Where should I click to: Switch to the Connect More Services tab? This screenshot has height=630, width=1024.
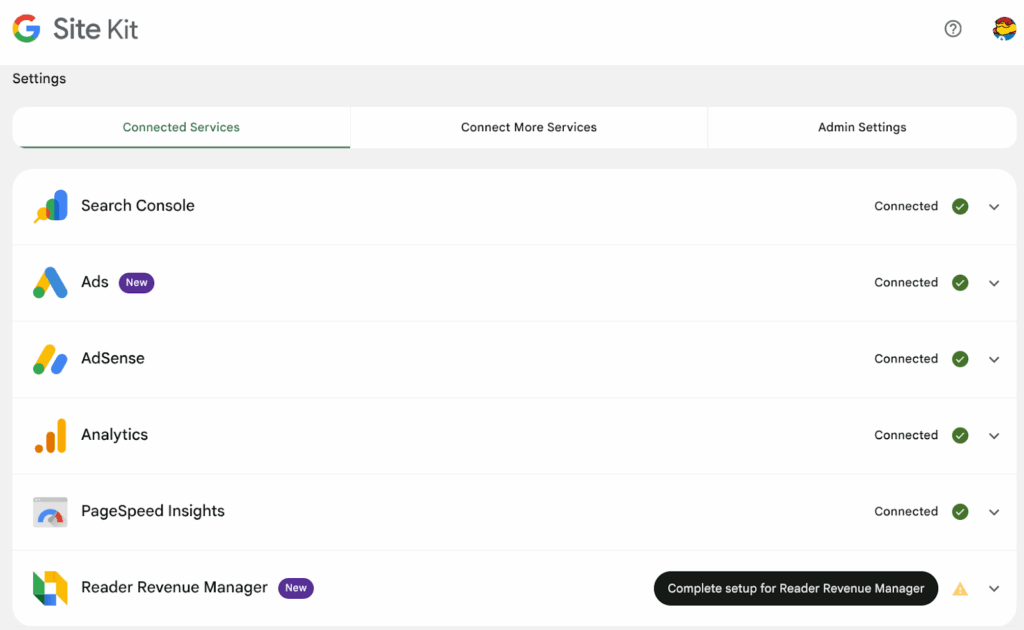pos(528,127)
